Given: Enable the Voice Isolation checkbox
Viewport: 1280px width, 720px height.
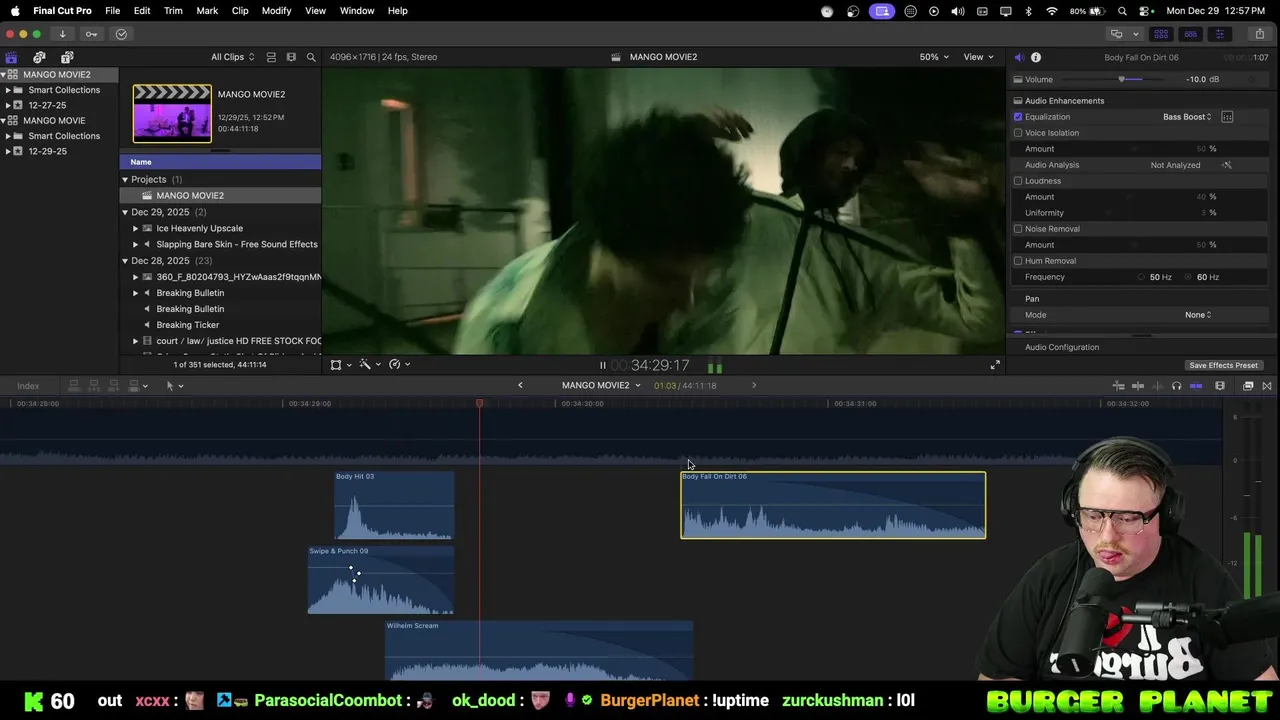Looking at the screenshot, I should 1018,133.
